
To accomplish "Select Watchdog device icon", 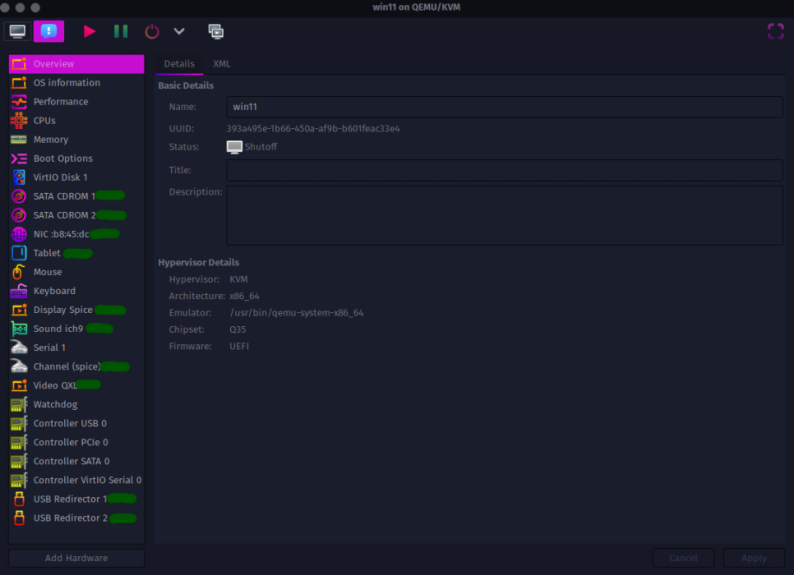I will click(19, 404).
